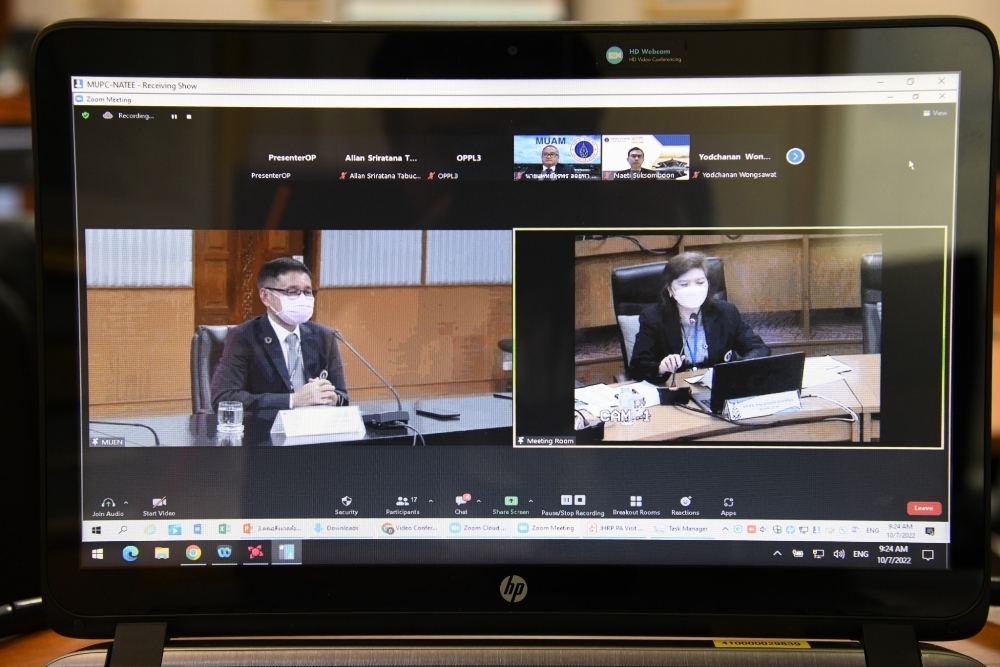Select the OPPL3 participant tile

(469, 158)
